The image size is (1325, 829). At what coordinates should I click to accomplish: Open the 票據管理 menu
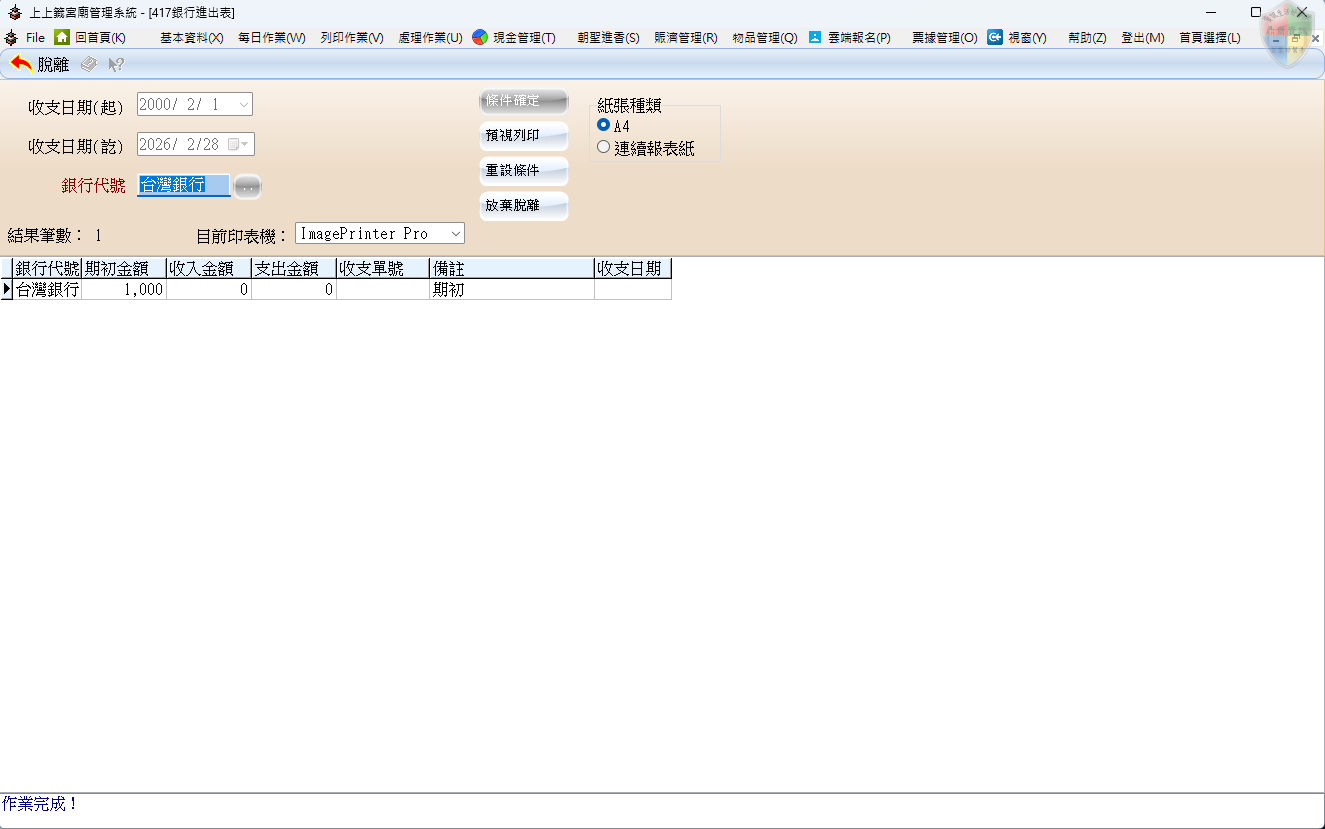(x=944, y=38)
